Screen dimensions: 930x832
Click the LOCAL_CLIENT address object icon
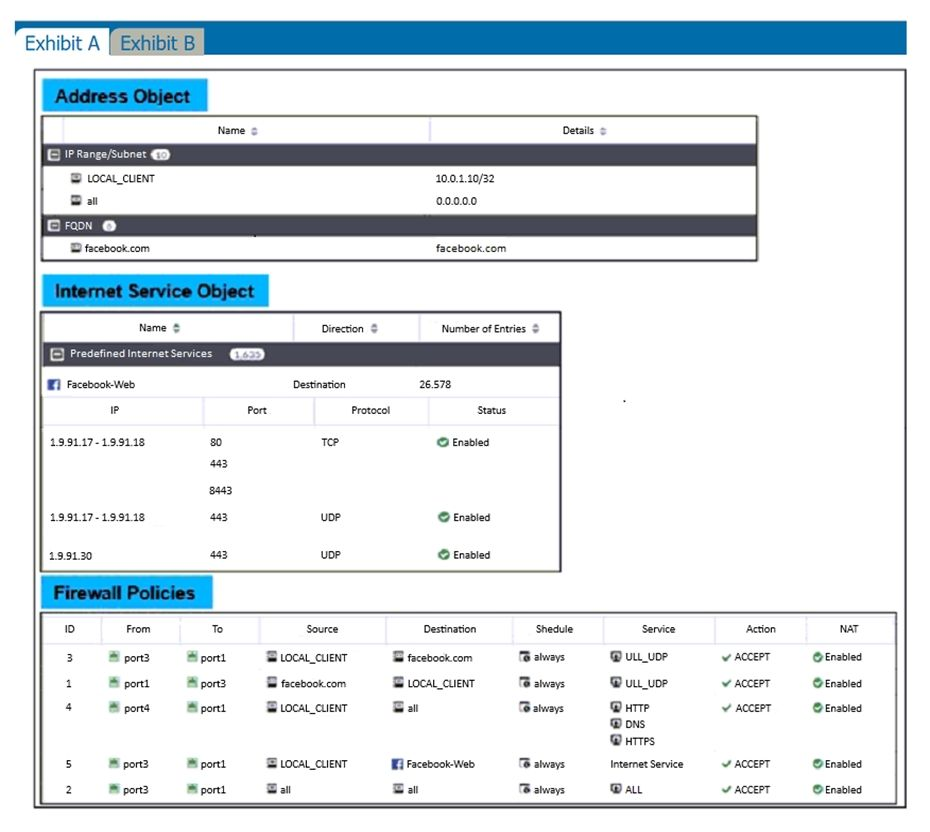76,179
